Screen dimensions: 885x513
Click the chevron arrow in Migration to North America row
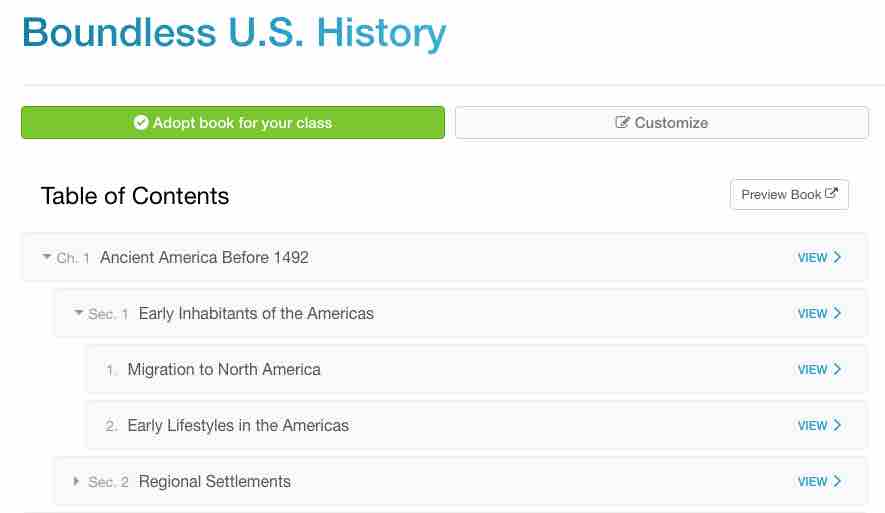(837, 369)
